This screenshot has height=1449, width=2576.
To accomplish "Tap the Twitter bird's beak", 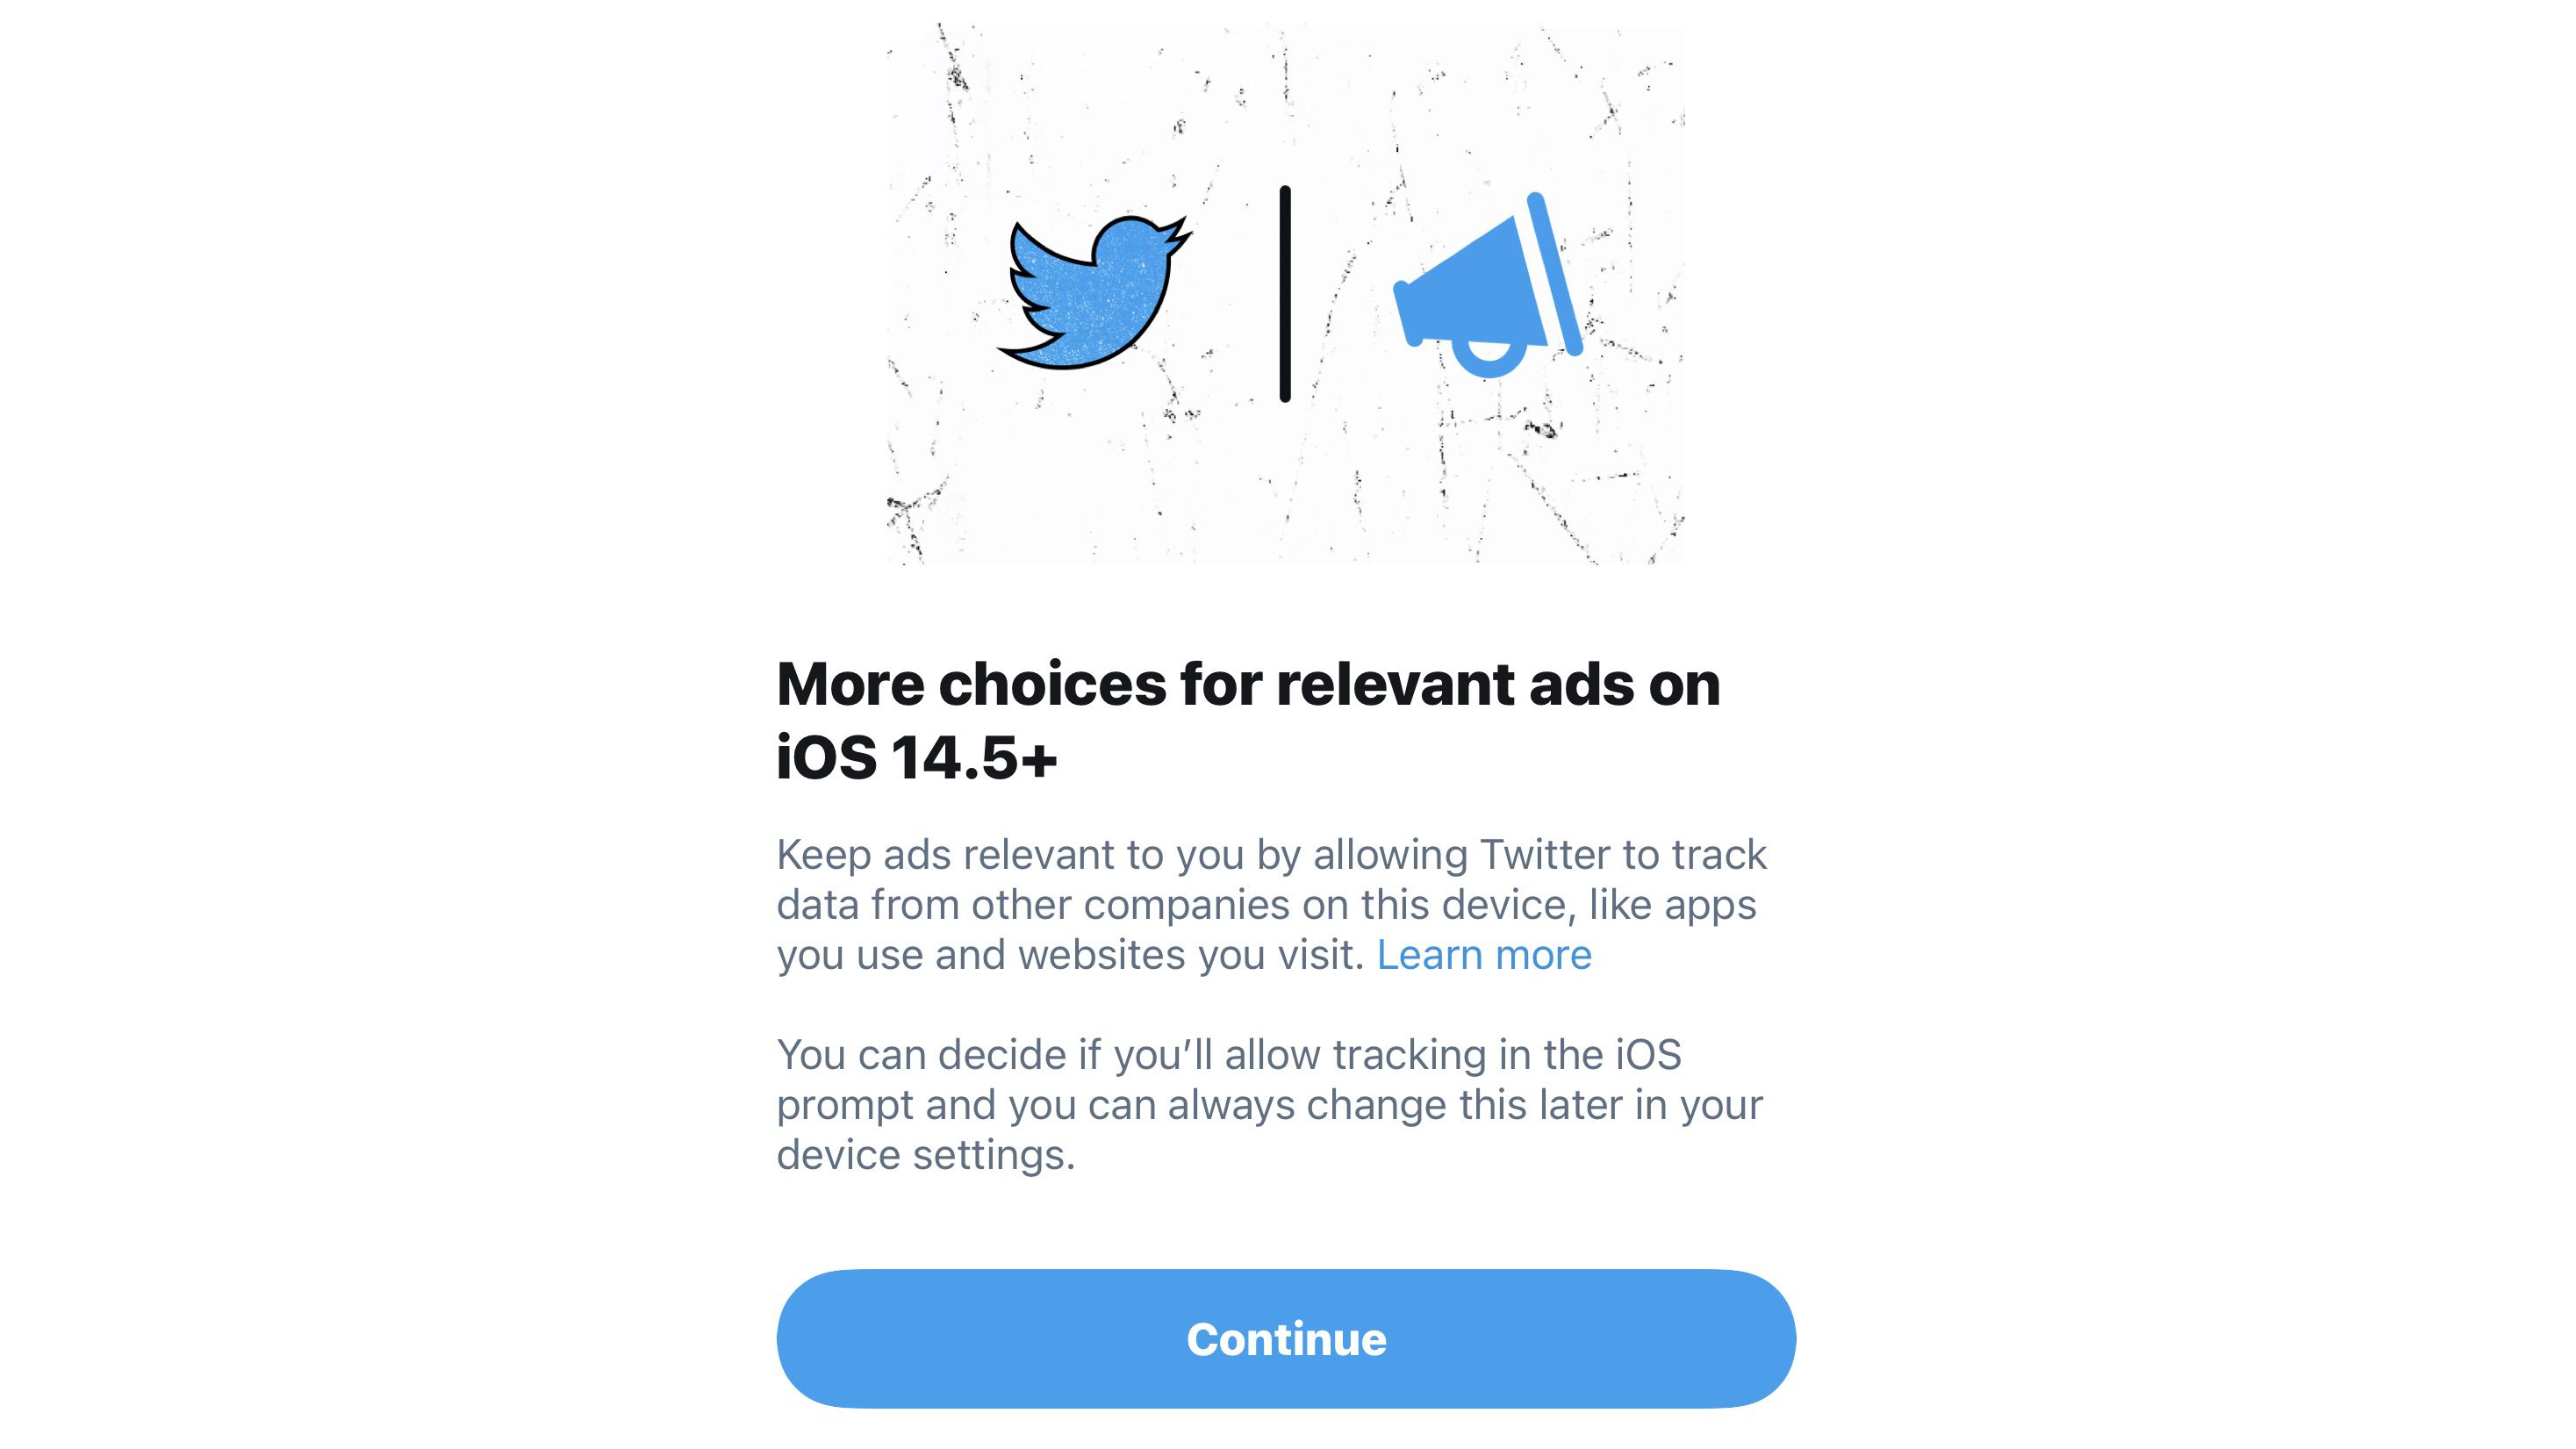I will click(x=1180, y=236).
